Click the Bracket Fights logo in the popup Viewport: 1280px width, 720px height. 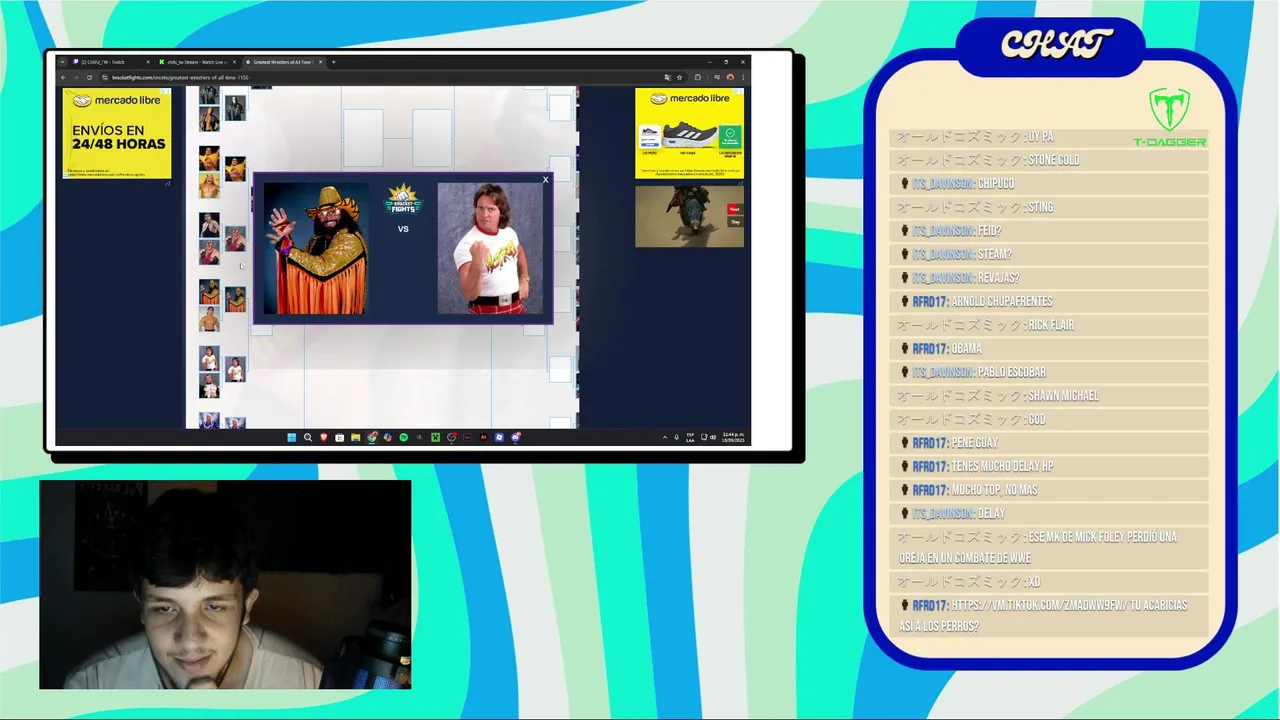(x=403, y=199)
